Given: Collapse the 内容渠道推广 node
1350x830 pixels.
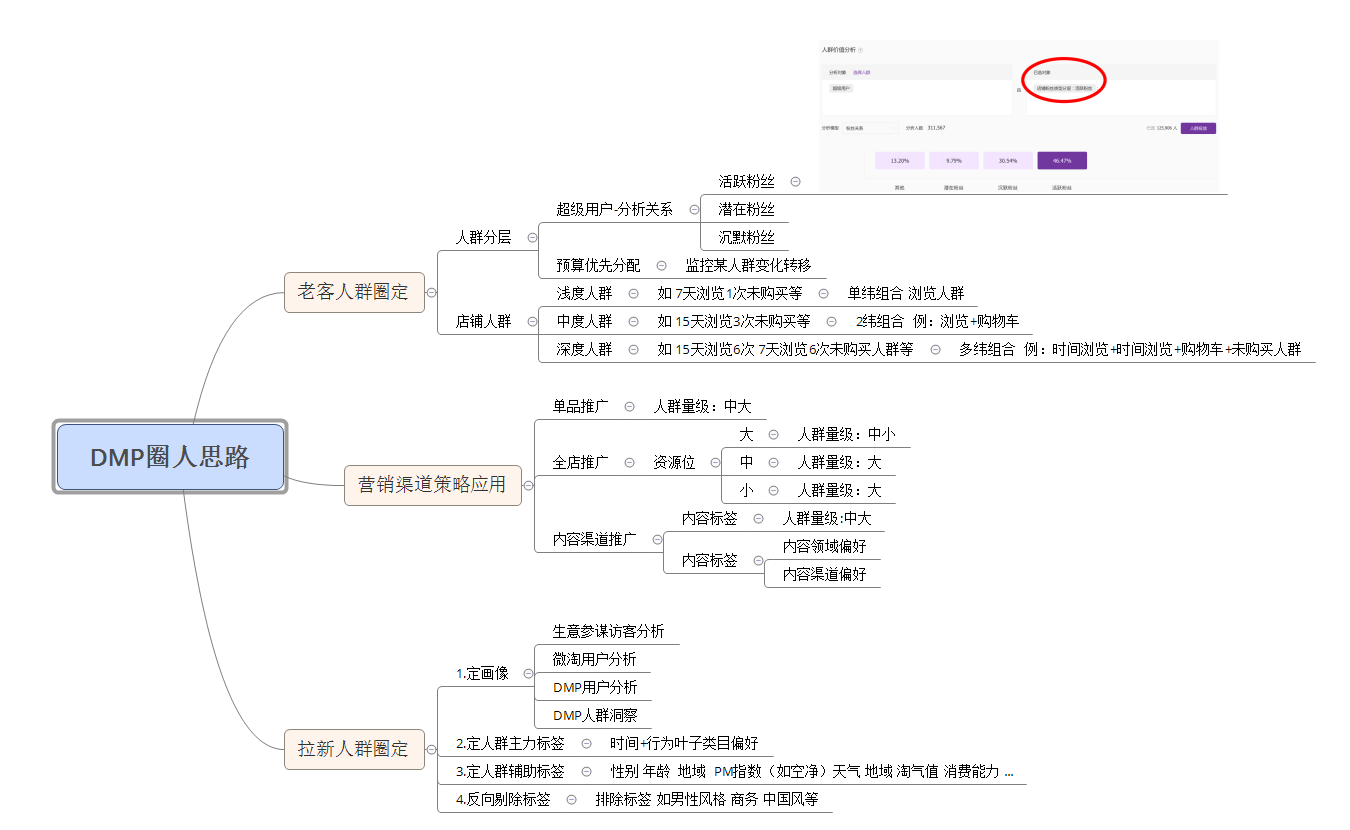Looking at the screenshot, I should click(x=657, y=540).
